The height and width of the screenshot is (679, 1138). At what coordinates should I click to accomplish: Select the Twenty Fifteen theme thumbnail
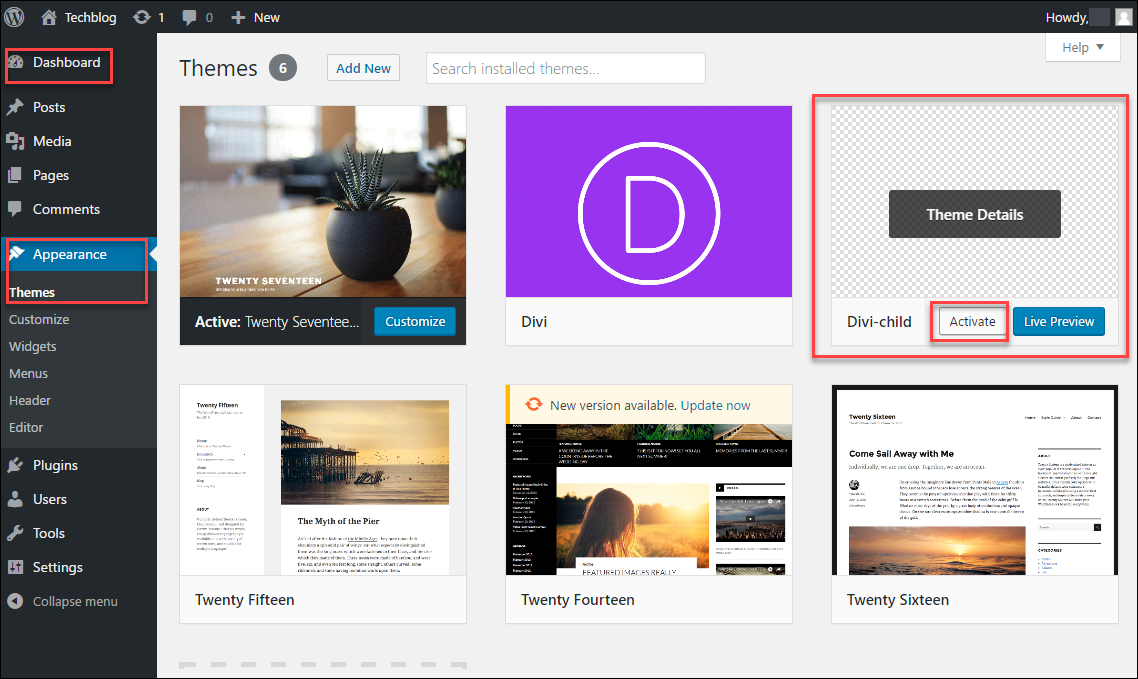click(x=323, y=480)
